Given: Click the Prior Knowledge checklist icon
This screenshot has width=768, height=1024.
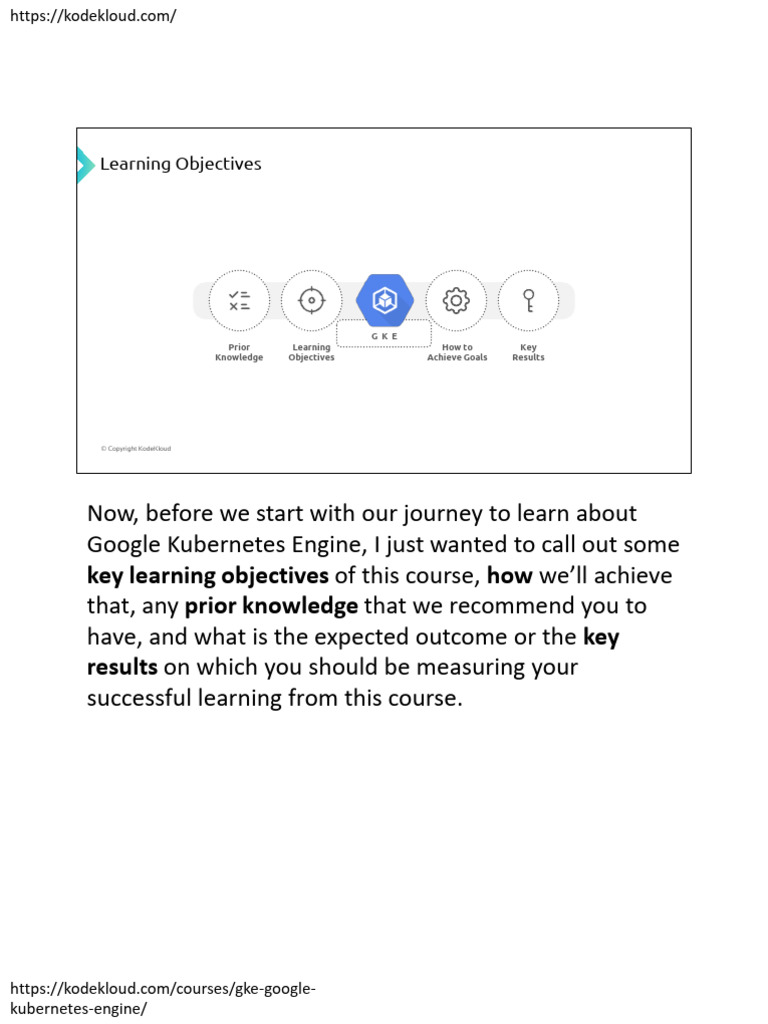Looking at the screenshot, I should (x=239, y=300).
